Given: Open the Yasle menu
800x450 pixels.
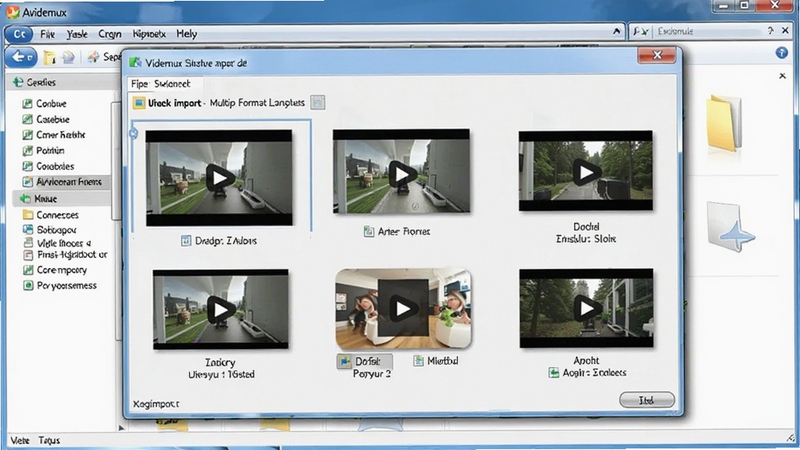Looking at the screenshot, I should click(77, 34).
